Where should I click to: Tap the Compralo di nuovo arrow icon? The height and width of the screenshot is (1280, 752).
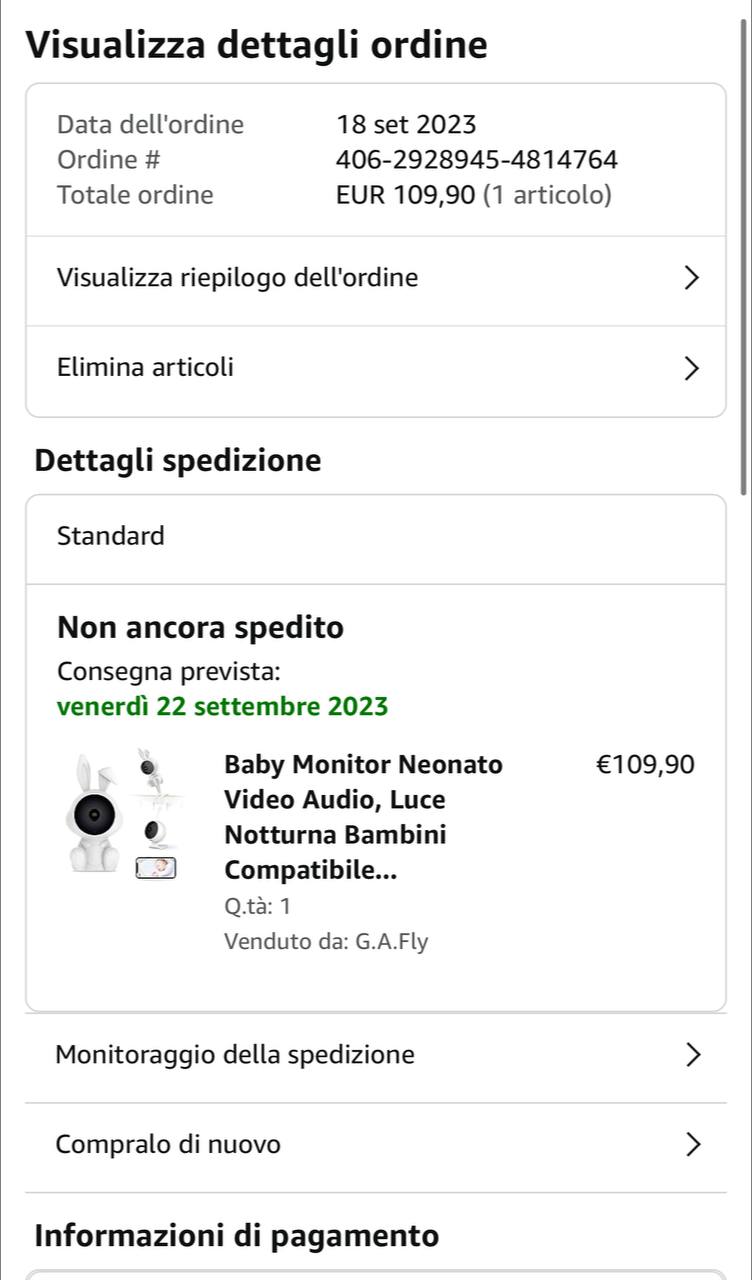click(x=692, y=1145)
